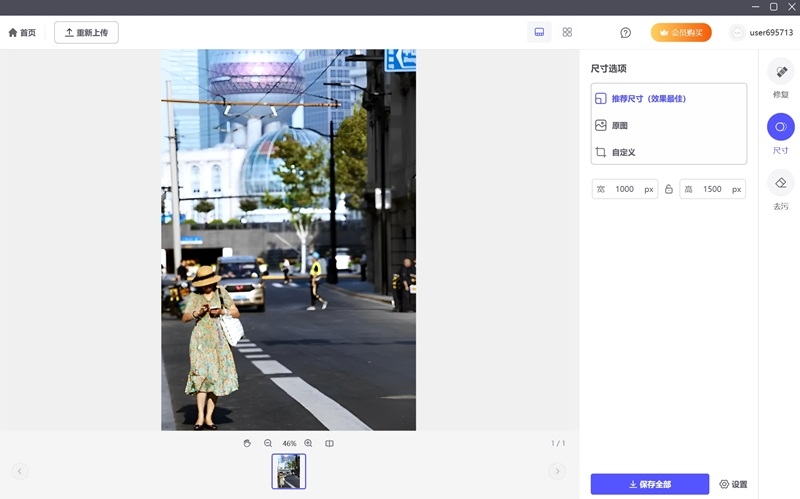Image resolution: width=800 pixels, height=499 pixels.
Task: Choose the 原图 (original image) option
Action: coord(619,126)
